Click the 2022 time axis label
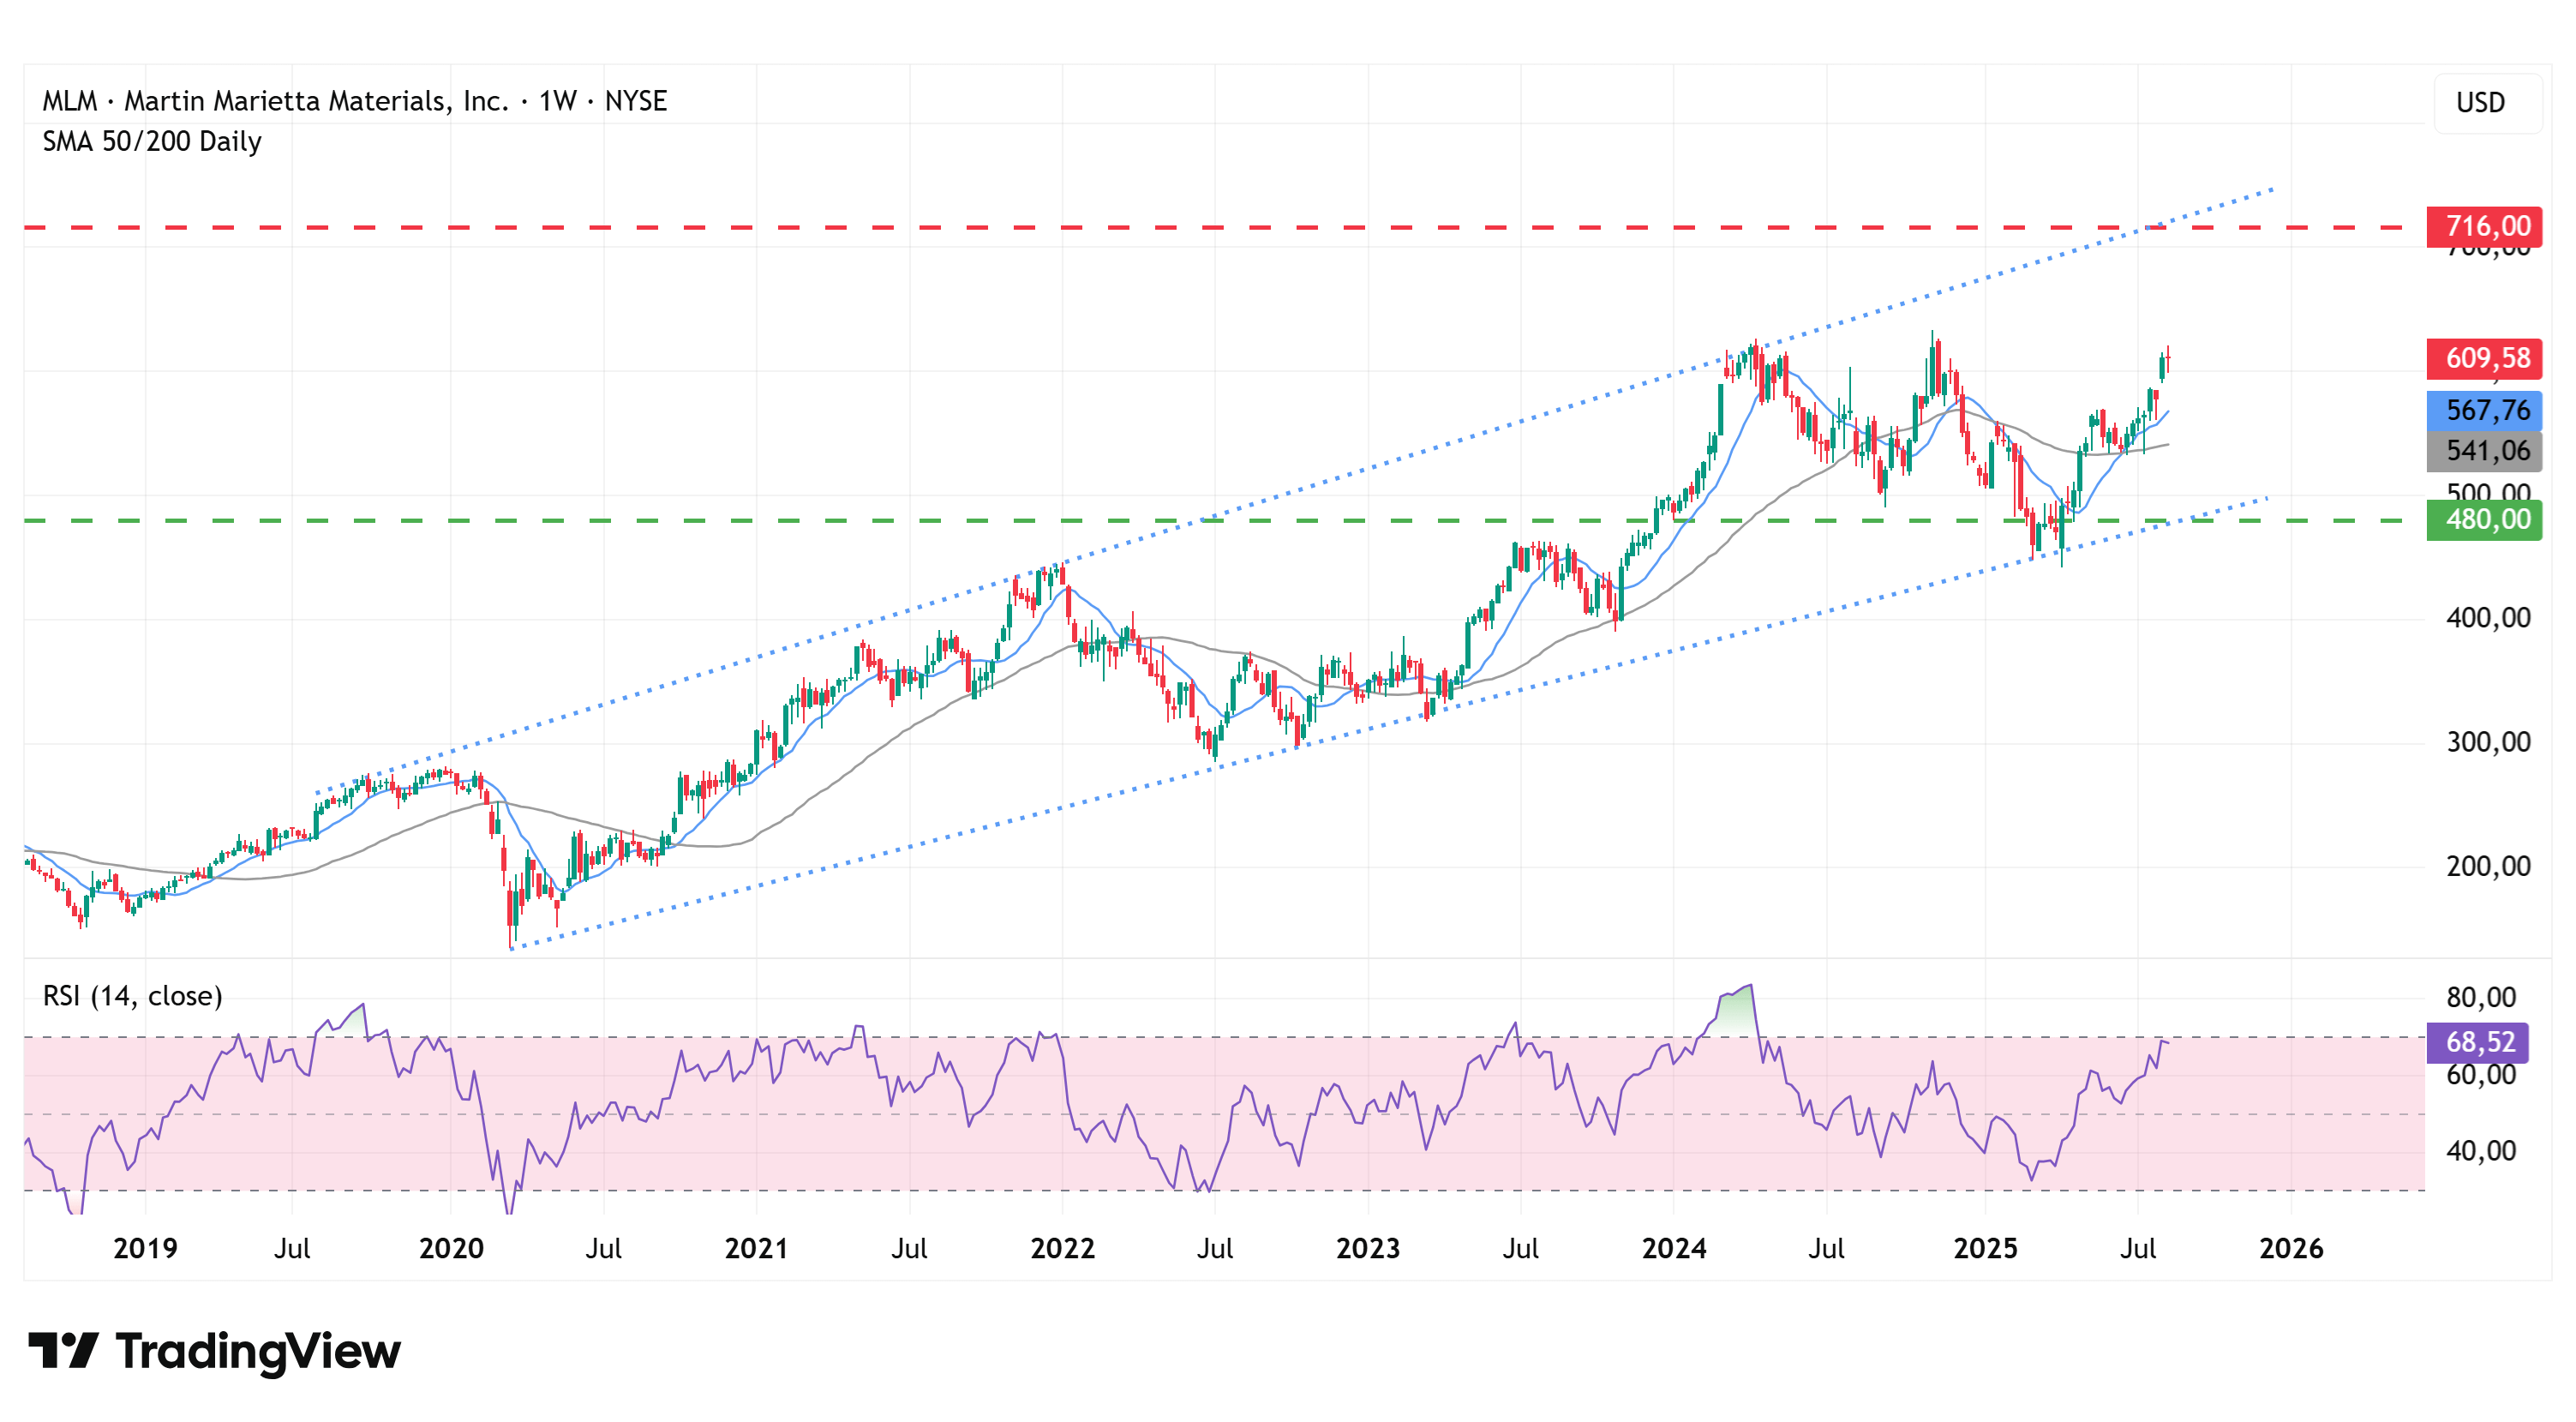2576x1422 pixels. click(1063, 1248)
